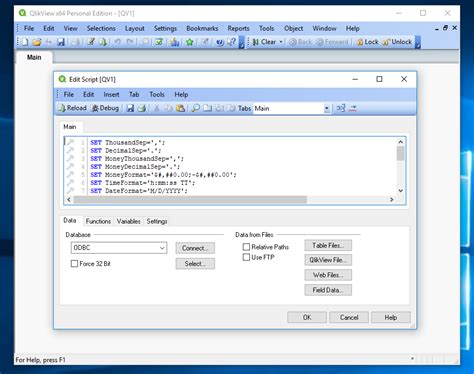This screenshot has height=374, width=474.
Task: Switch to the Variables tab
Action: (x=128, y=221)
